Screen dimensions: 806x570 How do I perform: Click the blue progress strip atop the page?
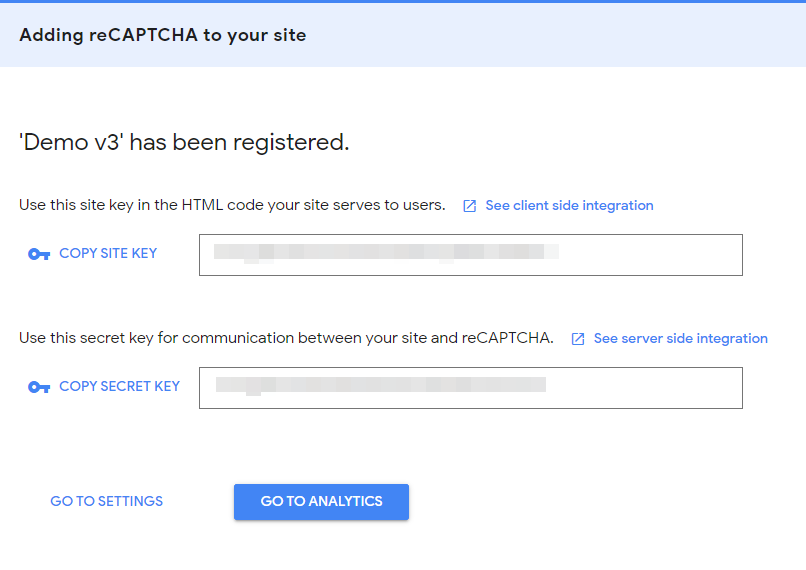pyautogui.click(x=403, y=2)
